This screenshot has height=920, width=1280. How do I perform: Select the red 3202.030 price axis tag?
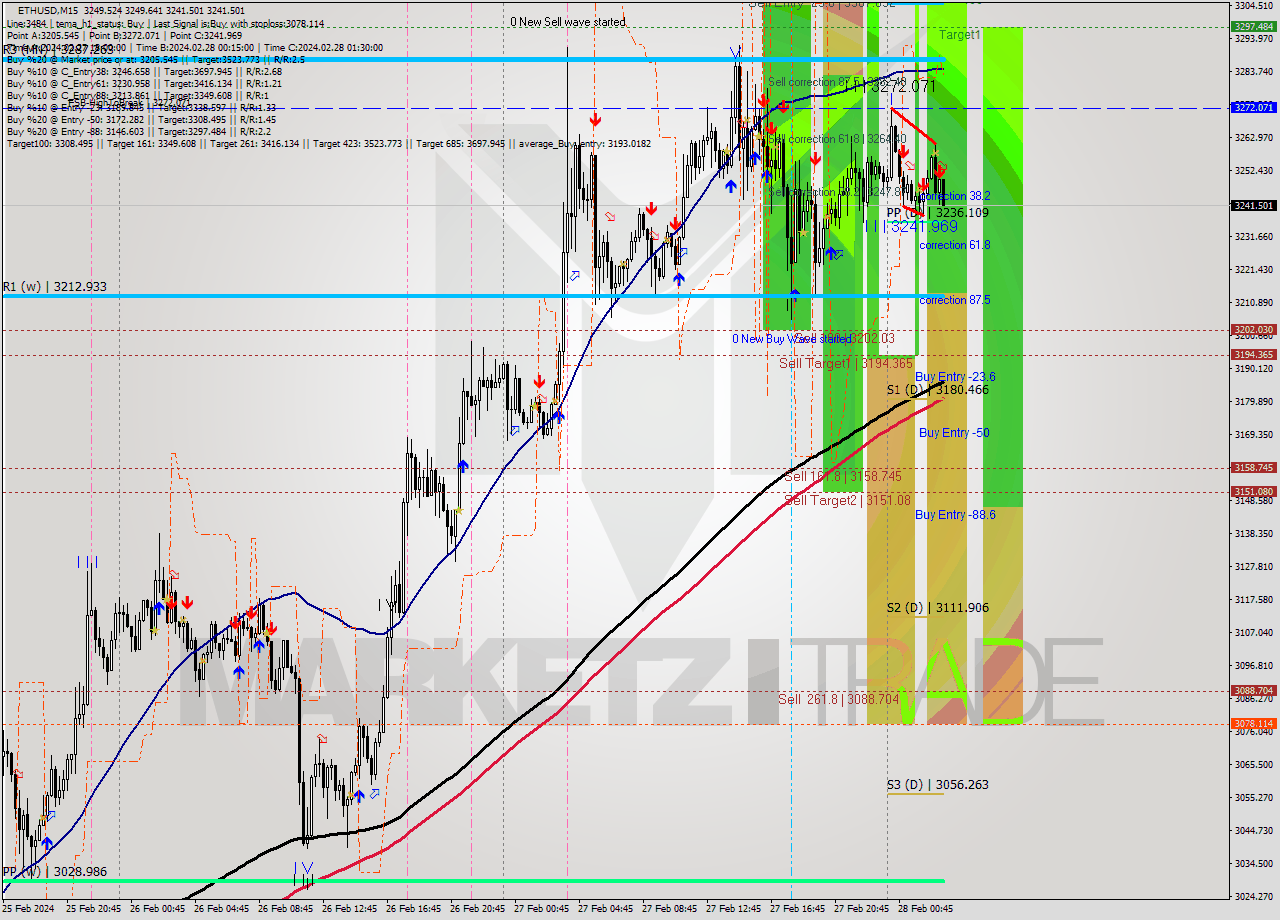coord(1254,329)
